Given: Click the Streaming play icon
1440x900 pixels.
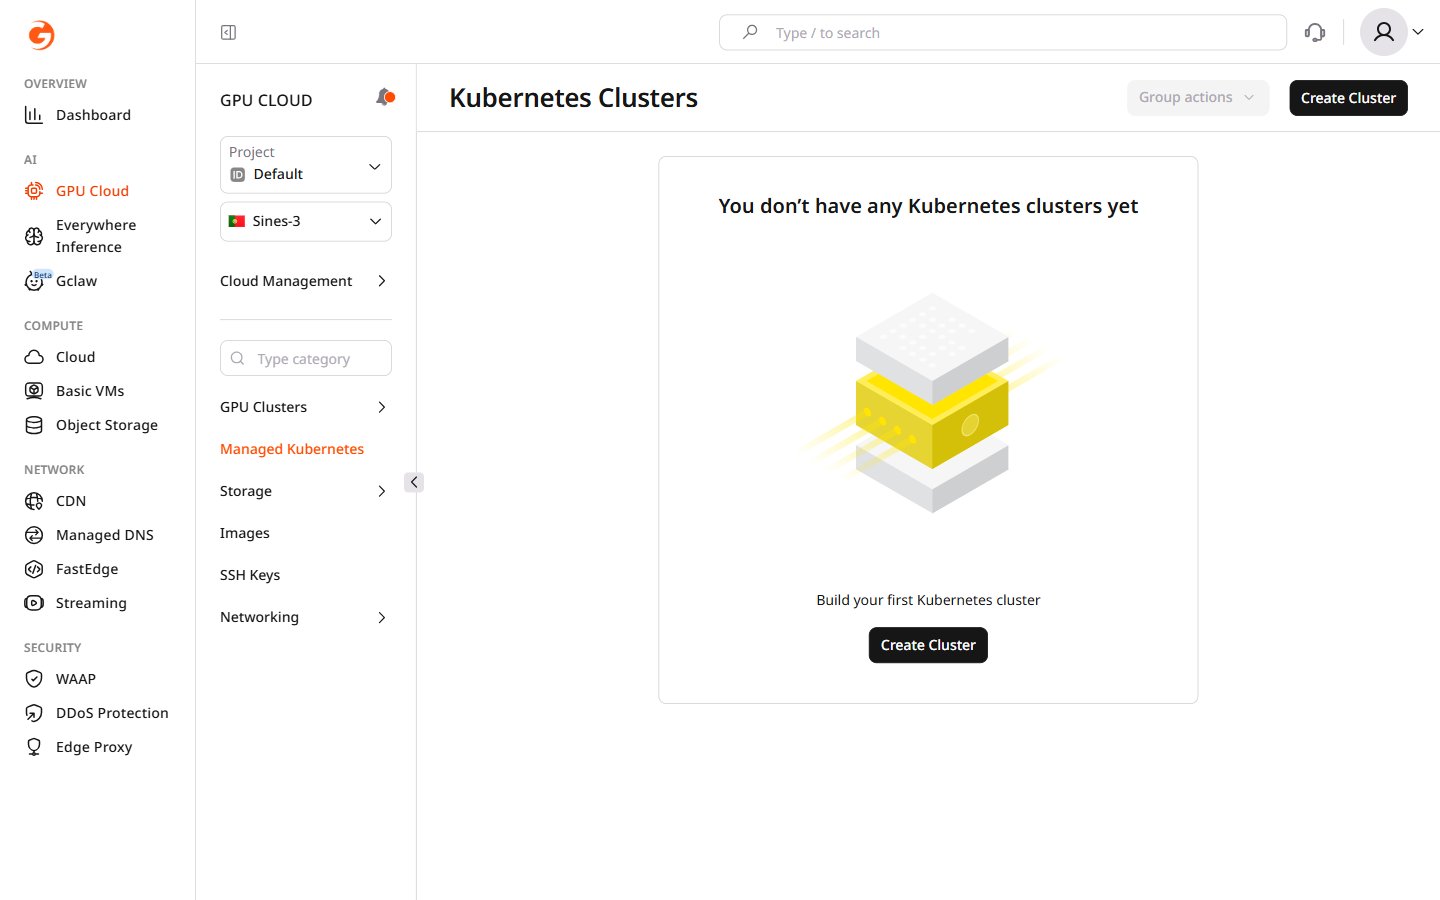Looking at the screenshot, I should (34, 603).
